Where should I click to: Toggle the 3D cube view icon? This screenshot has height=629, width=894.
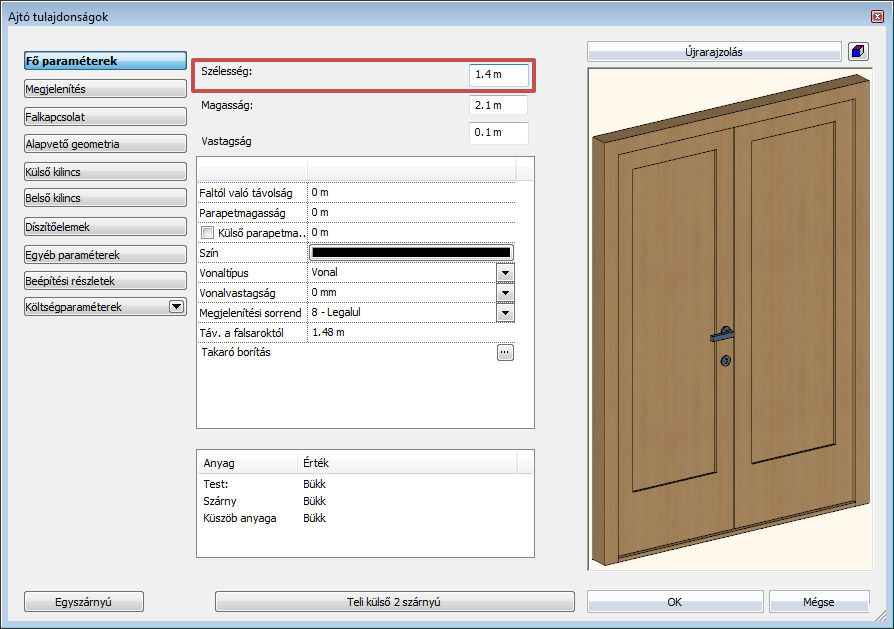858,51
